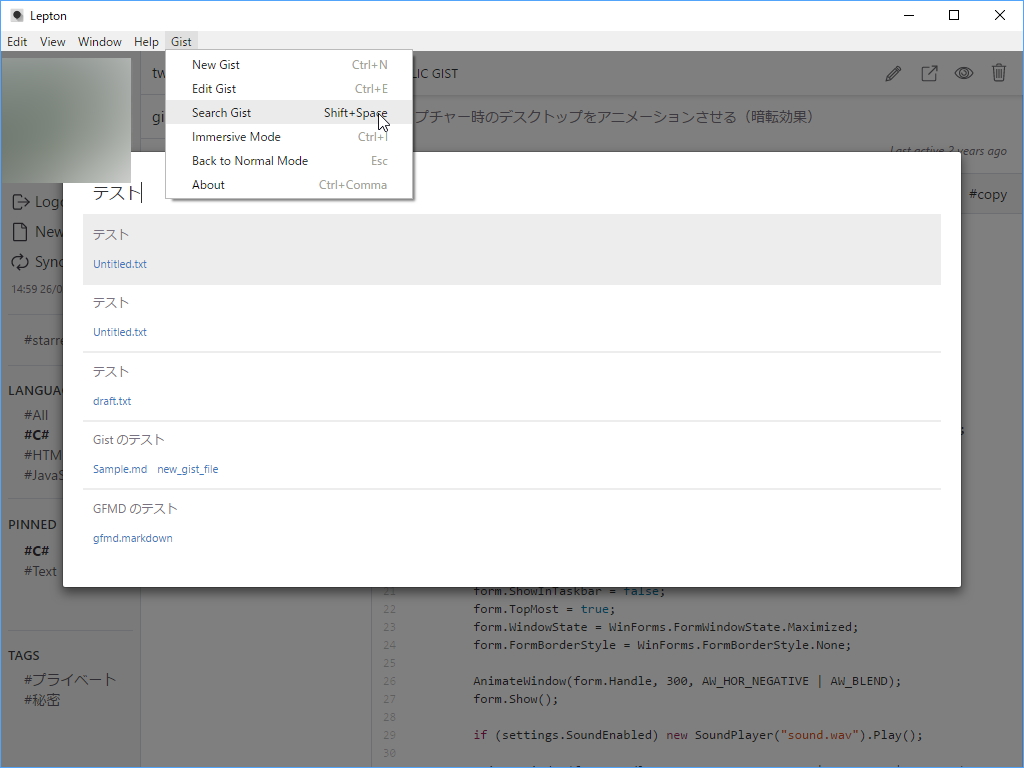Click the blurred user avatar thumbnail
Viewport: 1024px width, 768px height.
[66, 120]
